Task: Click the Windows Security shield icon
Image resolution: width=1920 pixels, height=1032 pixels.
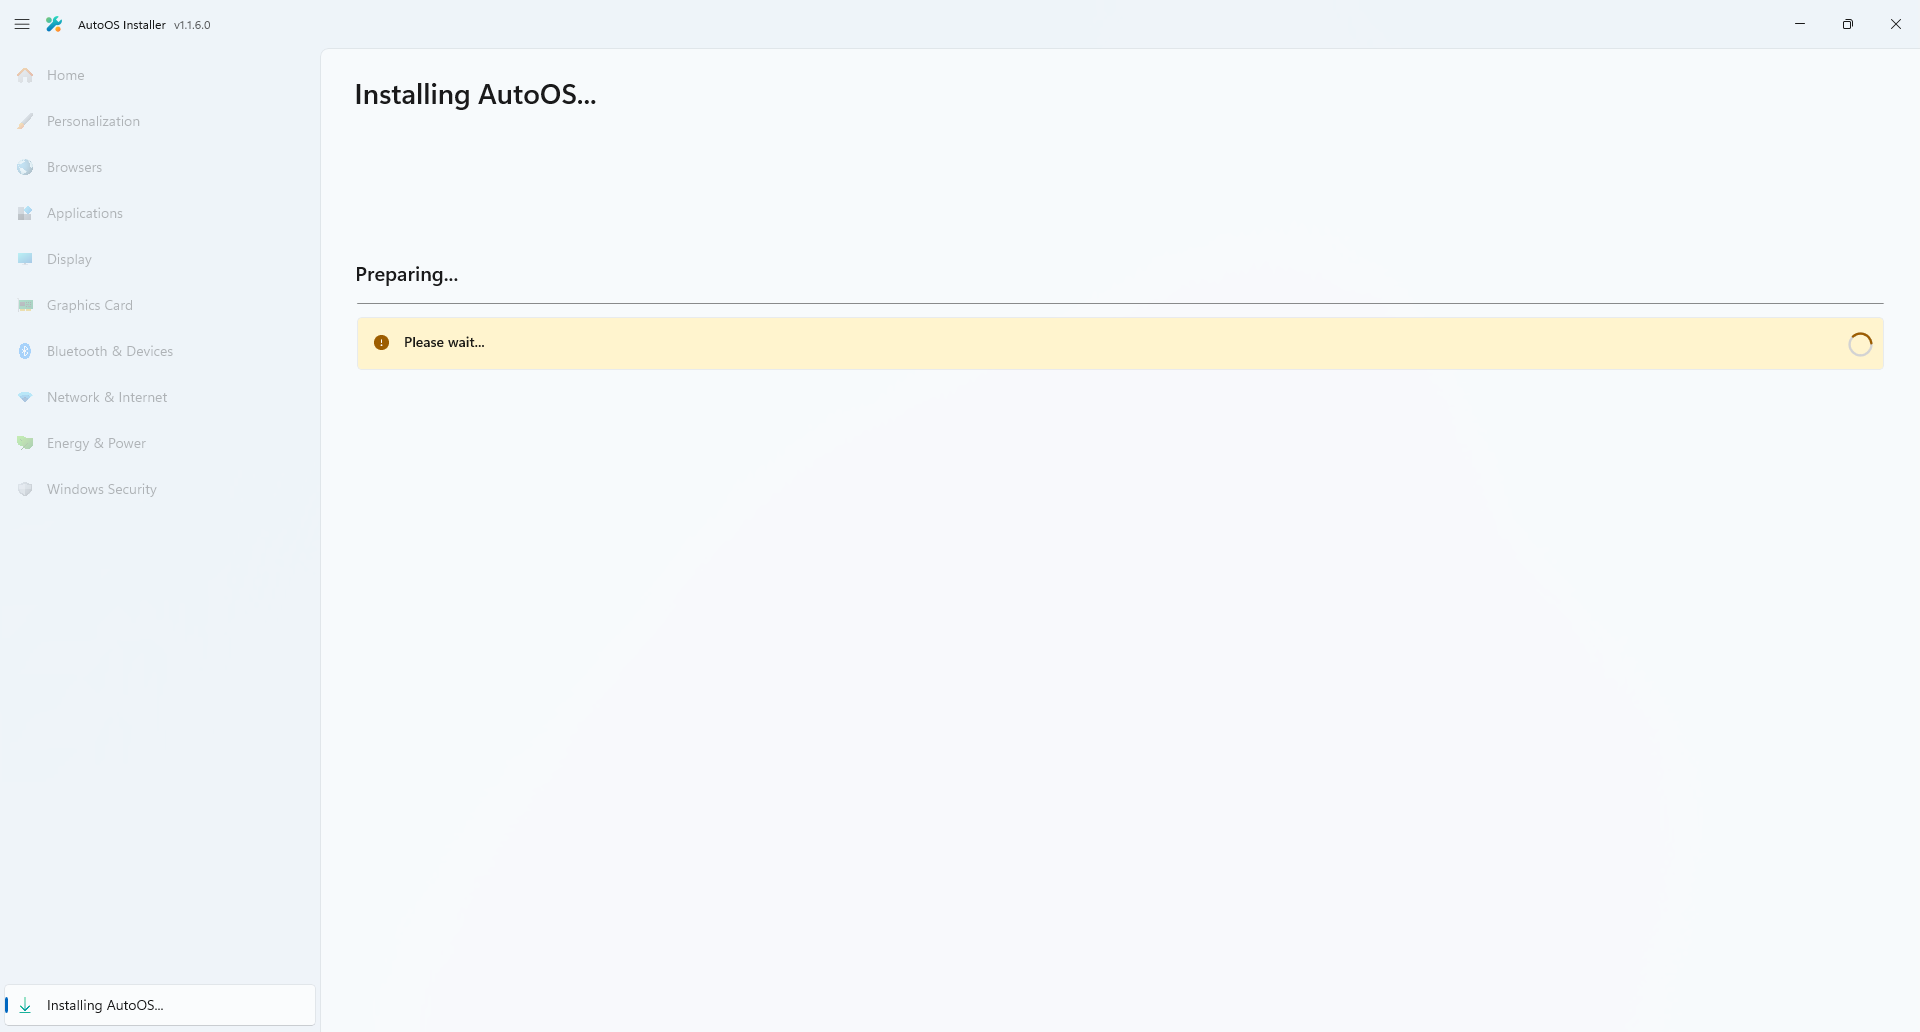Action: point(25,489)
